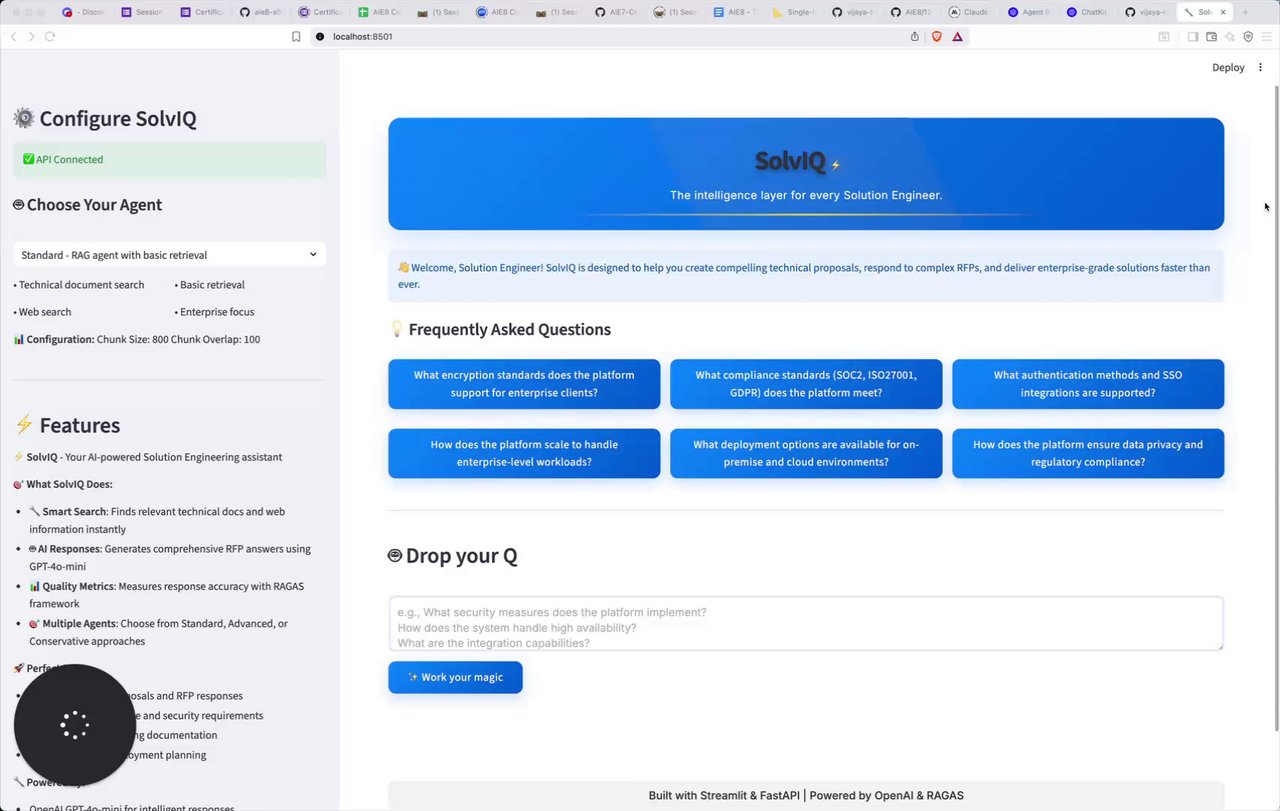Ask the data privacy and regulatory FAQ

coord(1088,453)
